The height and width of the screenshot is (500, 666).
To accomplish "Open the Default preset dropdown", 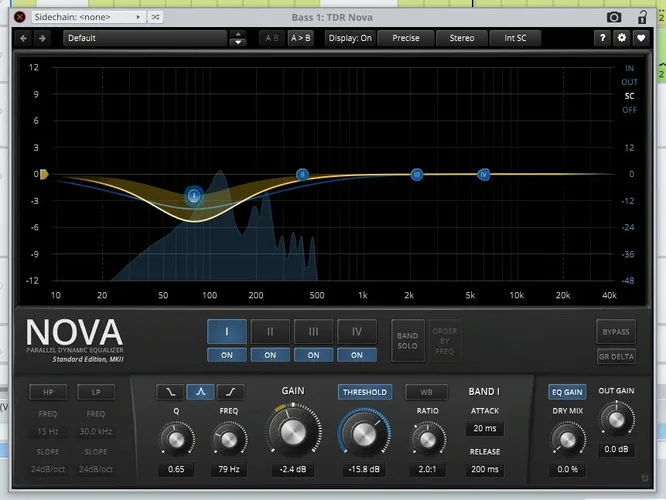I will click(144, 38).
